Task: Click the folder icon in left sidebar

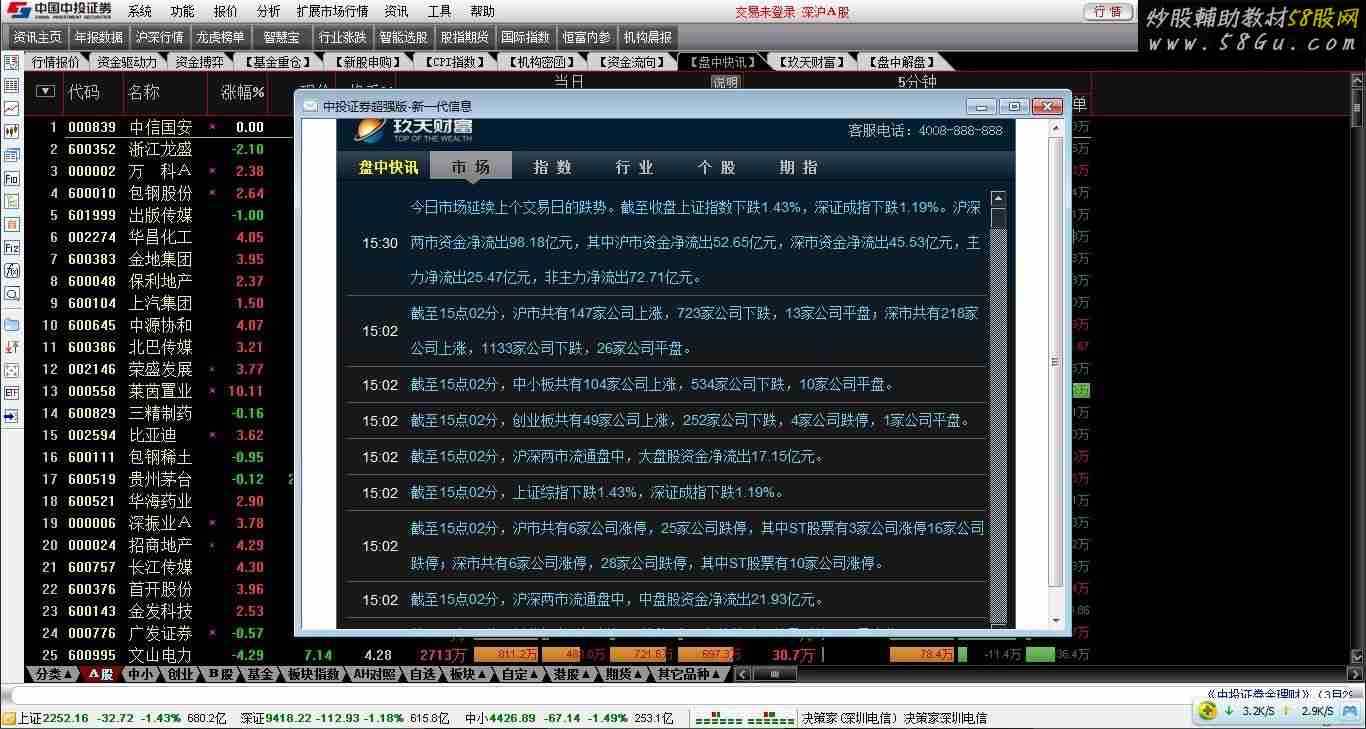Action: (12, 324)
